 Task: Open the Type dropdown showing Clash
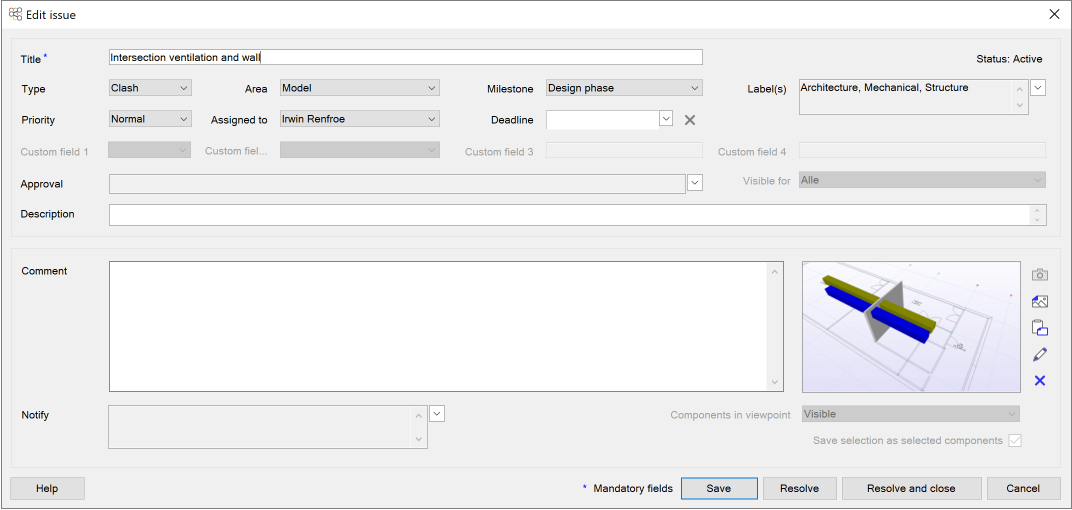[150, 88]
